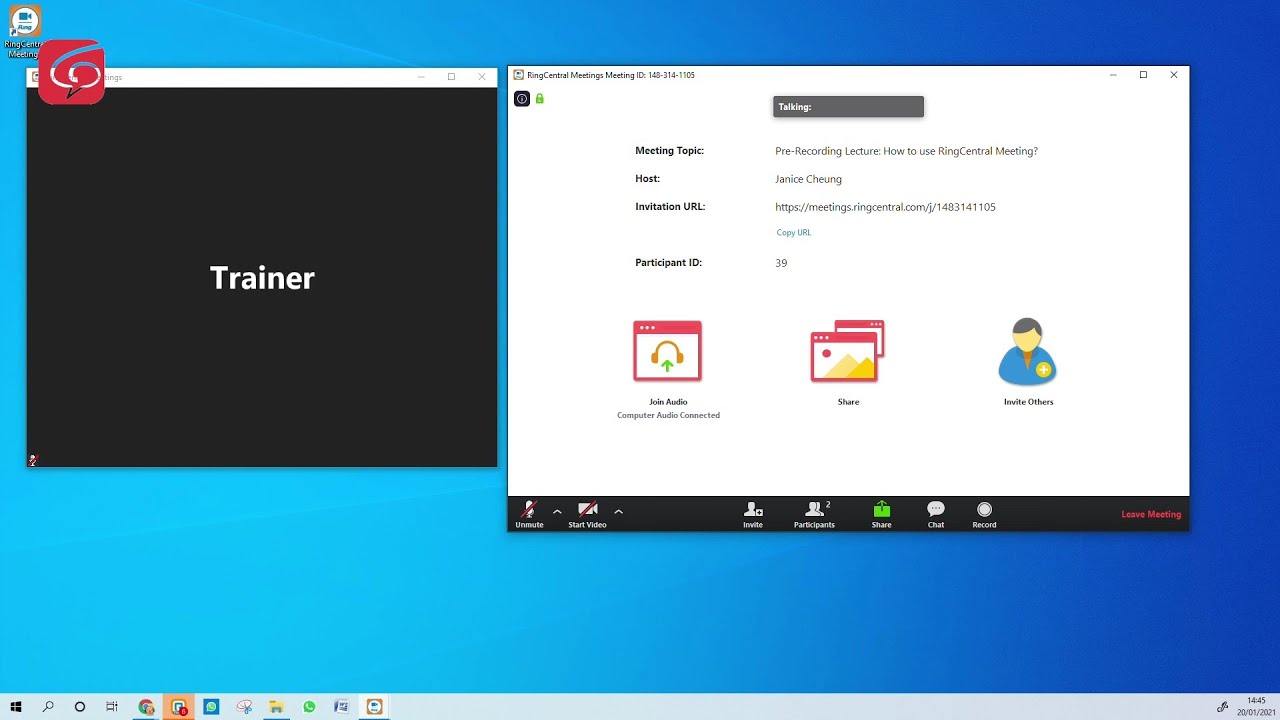
Task: Open the blue WhatsApp-style taskbar app
Action: tap(211, 707)
